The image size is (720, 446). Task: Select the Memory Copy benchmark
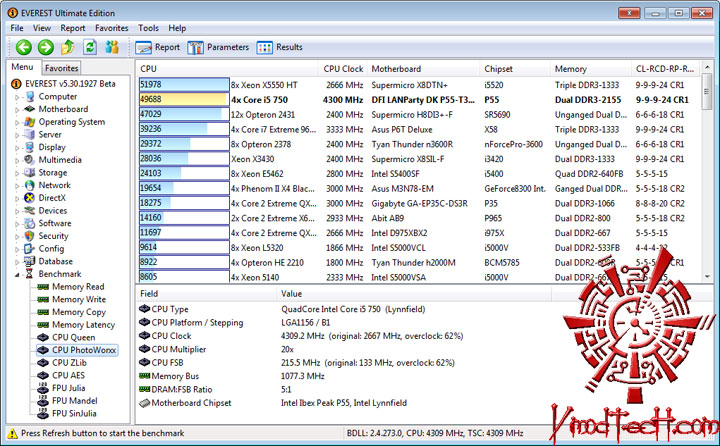click(79, 312)
